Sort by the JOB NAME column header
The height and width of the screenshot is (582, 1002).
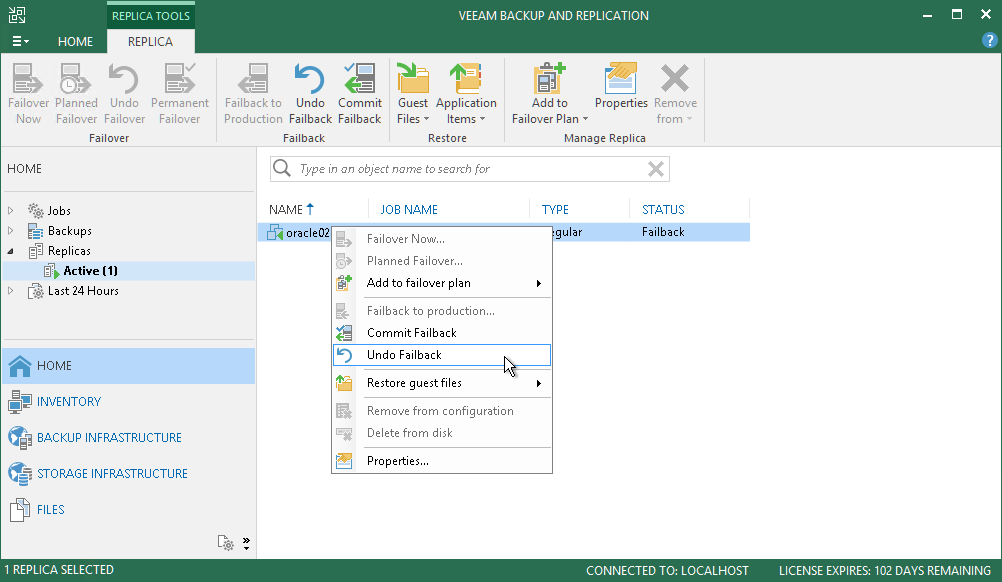[x=409, y=210]
